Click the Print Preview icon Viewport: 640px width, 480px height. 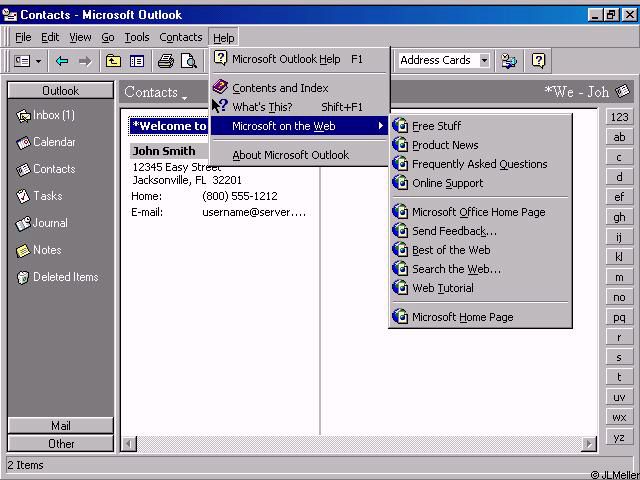[188, 61]
